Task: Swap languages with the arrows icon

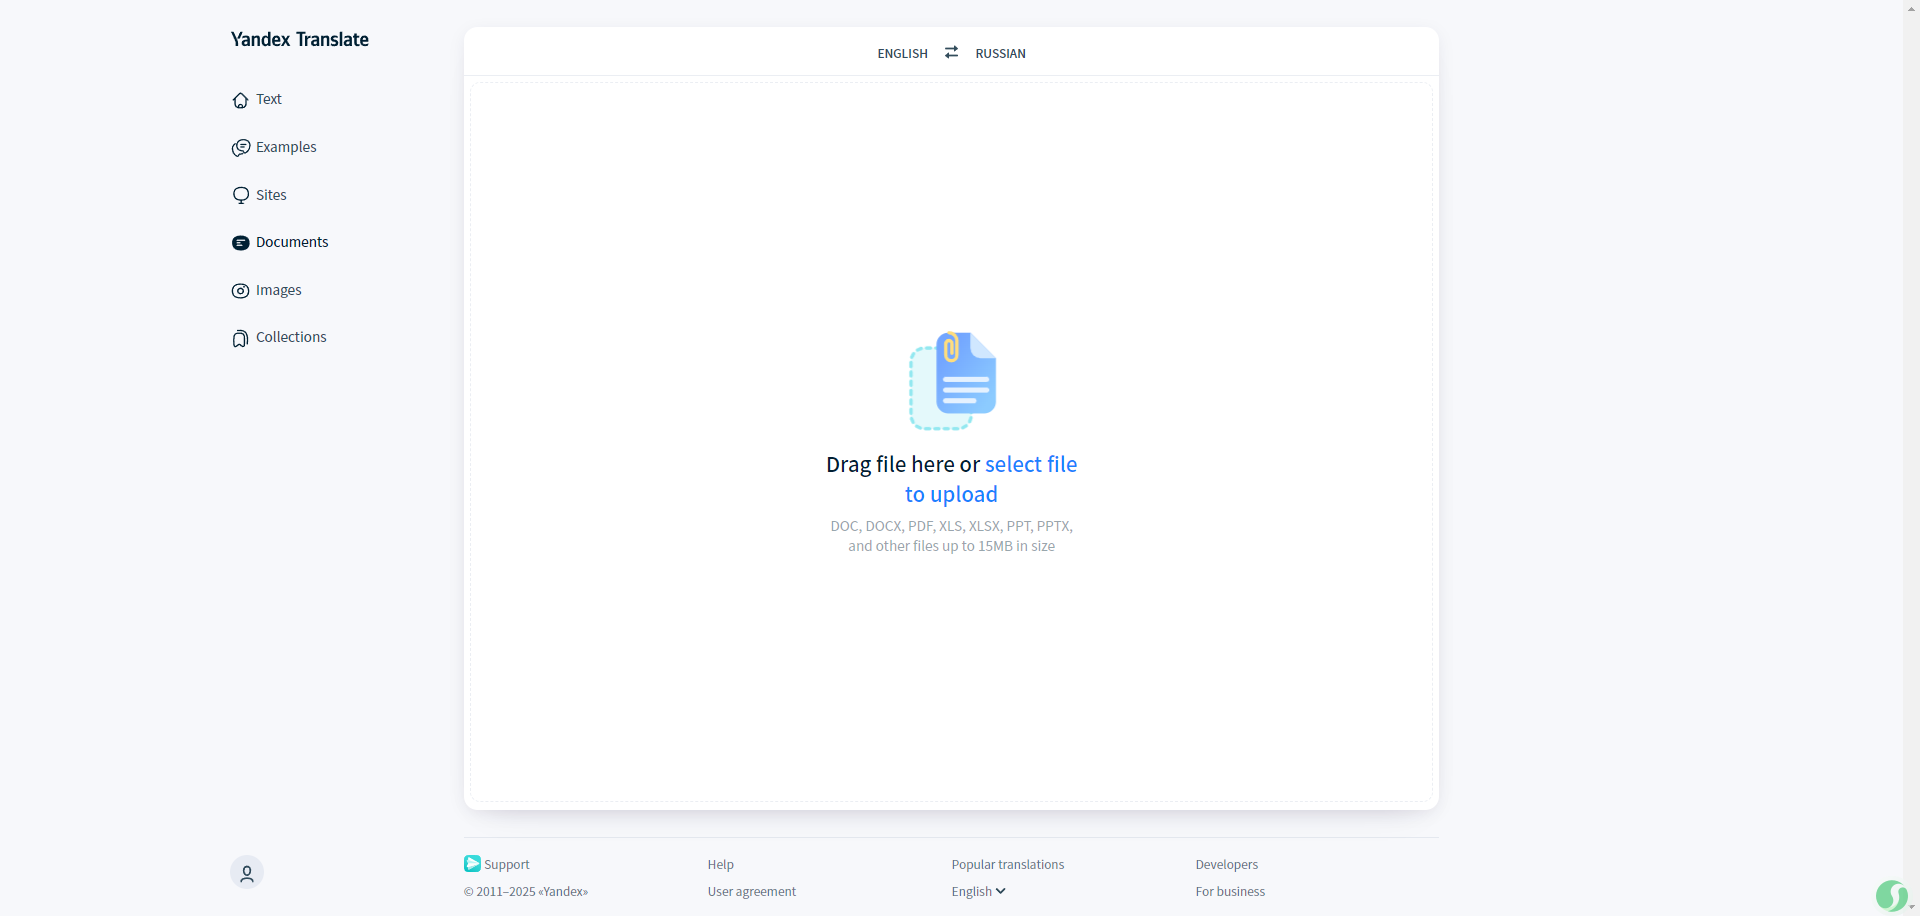Action: point(951,53)
